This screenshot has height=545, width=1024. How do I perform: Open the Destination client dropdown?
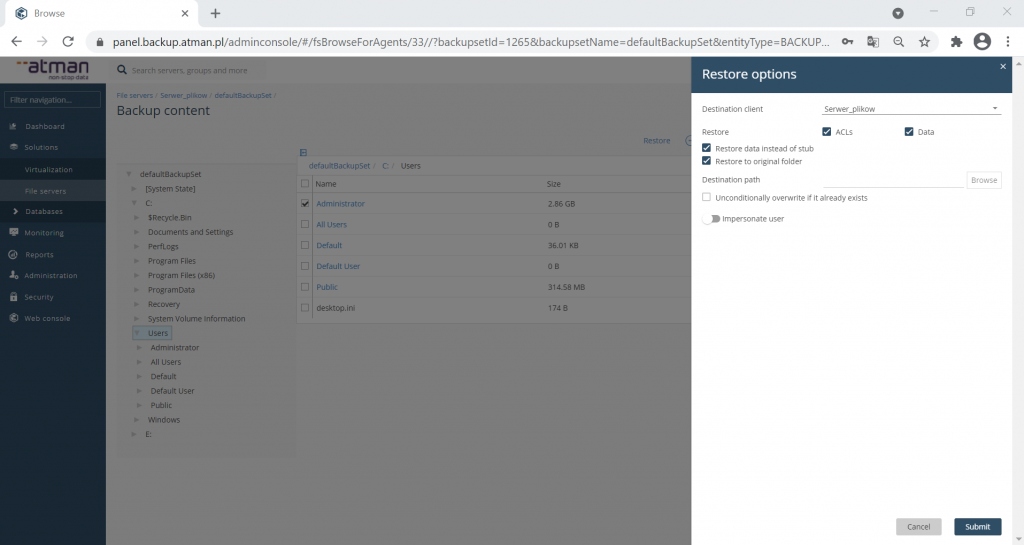910,108
